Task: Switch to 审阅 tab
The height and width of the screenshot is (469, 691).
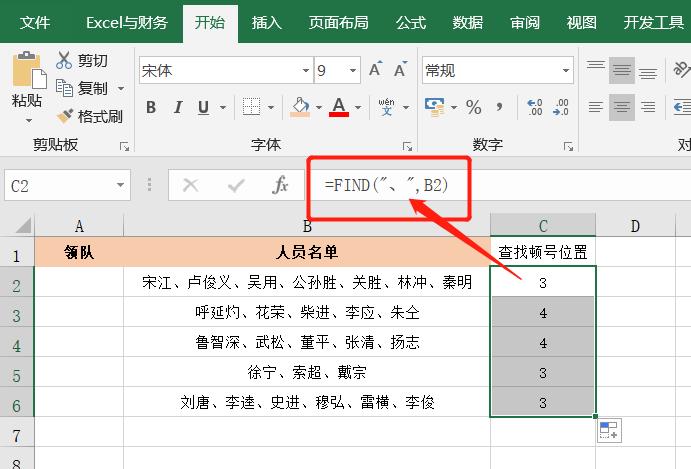Action: click(524, 22)
